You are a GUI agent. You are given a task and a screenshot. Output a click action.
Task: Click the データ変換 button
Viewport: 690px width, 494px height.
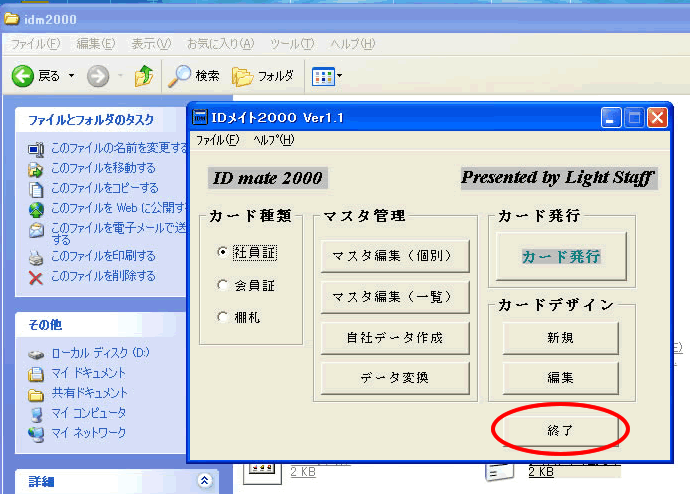(x=395, y=377)
